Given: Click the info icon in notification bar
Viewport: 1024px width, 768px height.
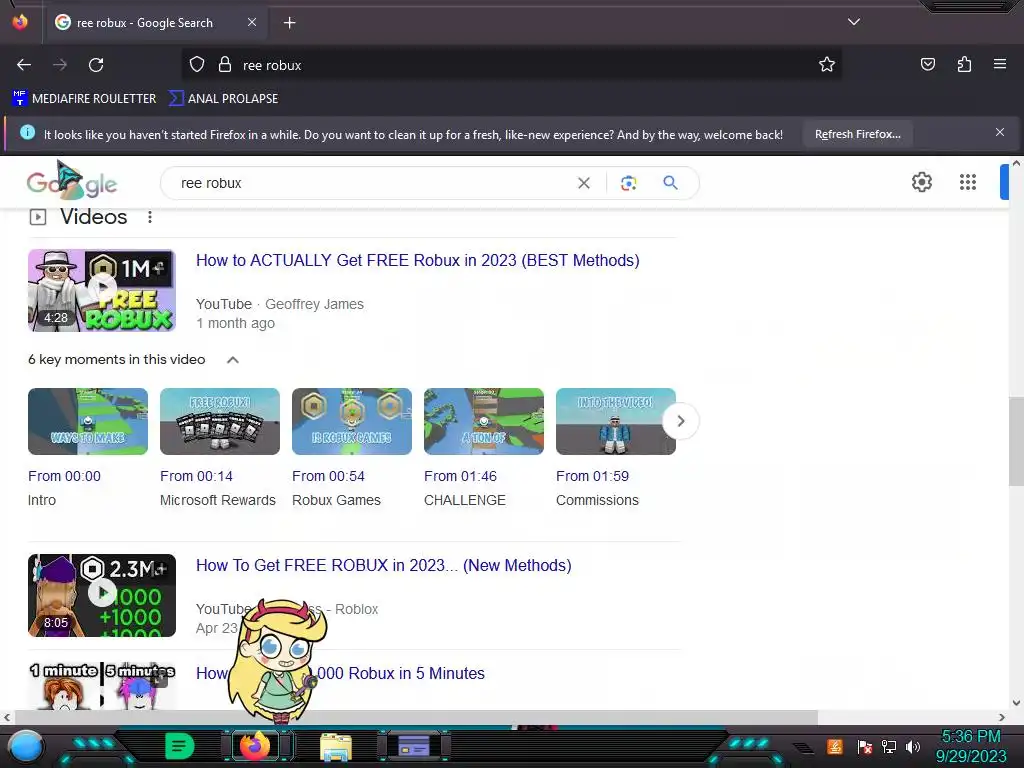Looking at the screenshot, I should [27, 133].
